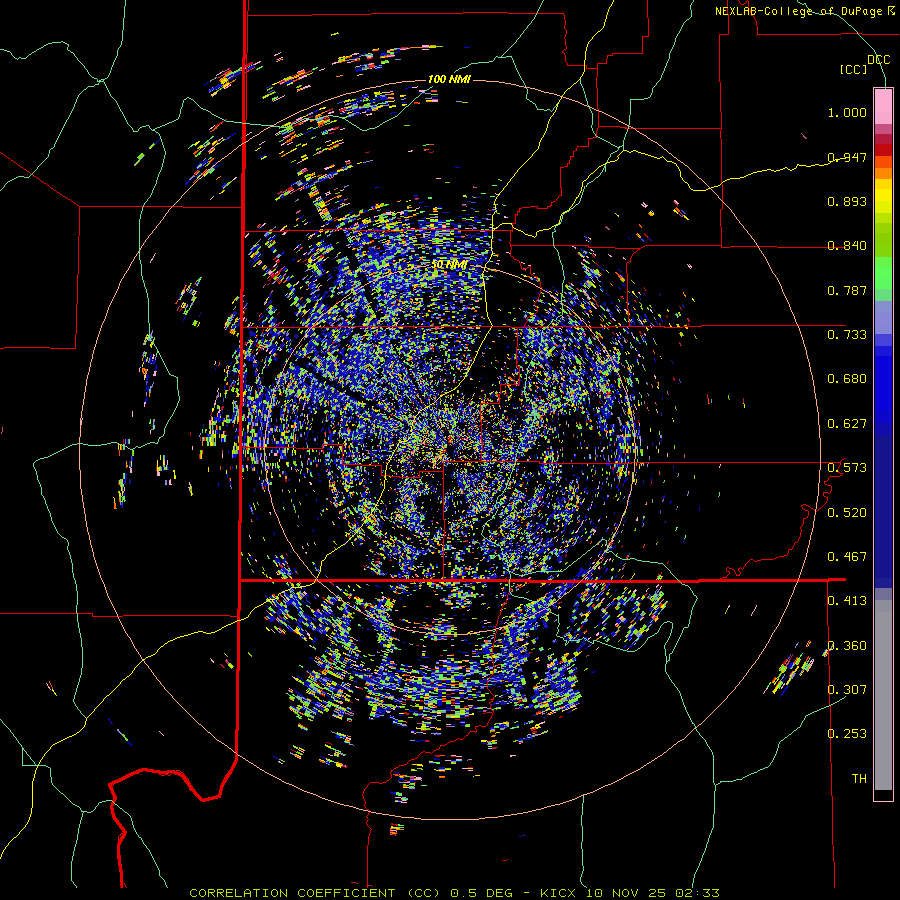Click the 0.787 scale value
The width and height of the screenshot is (900, 900).
[x=847, y=290]
